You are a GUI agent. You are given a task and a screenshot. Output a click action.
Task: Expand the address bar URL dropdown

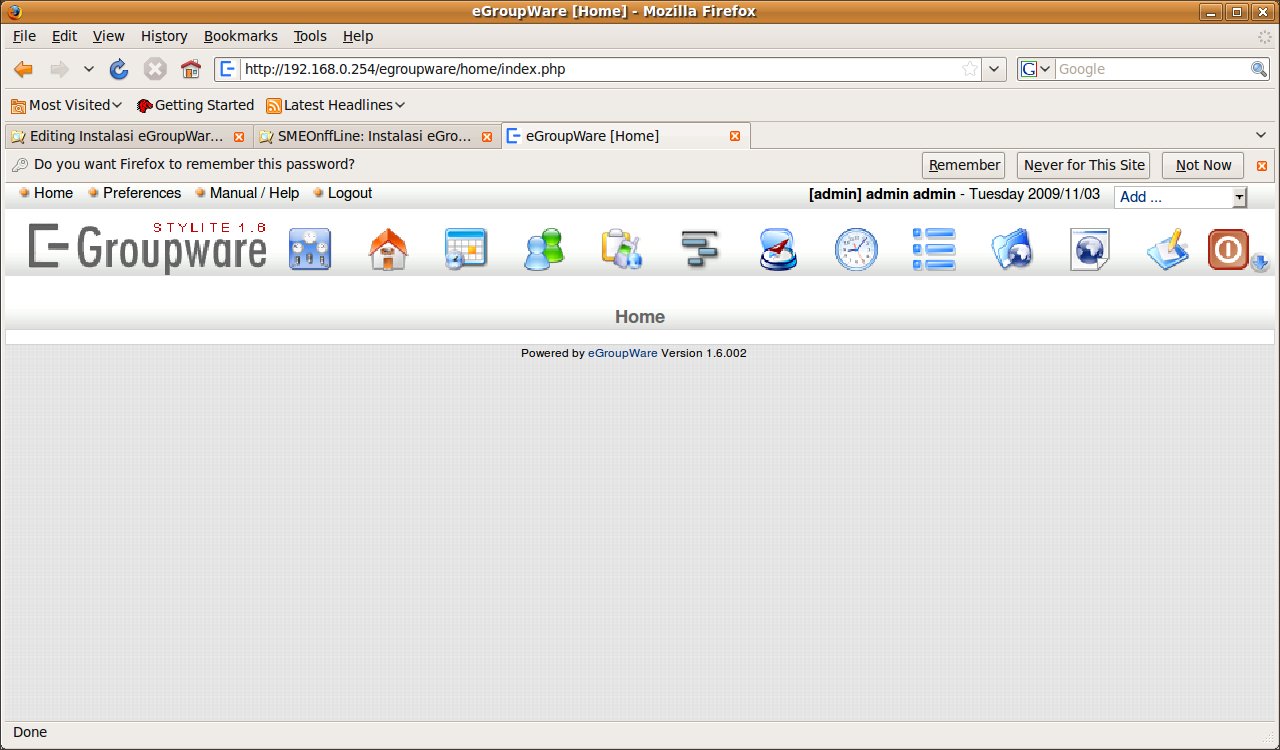point(994,69)
